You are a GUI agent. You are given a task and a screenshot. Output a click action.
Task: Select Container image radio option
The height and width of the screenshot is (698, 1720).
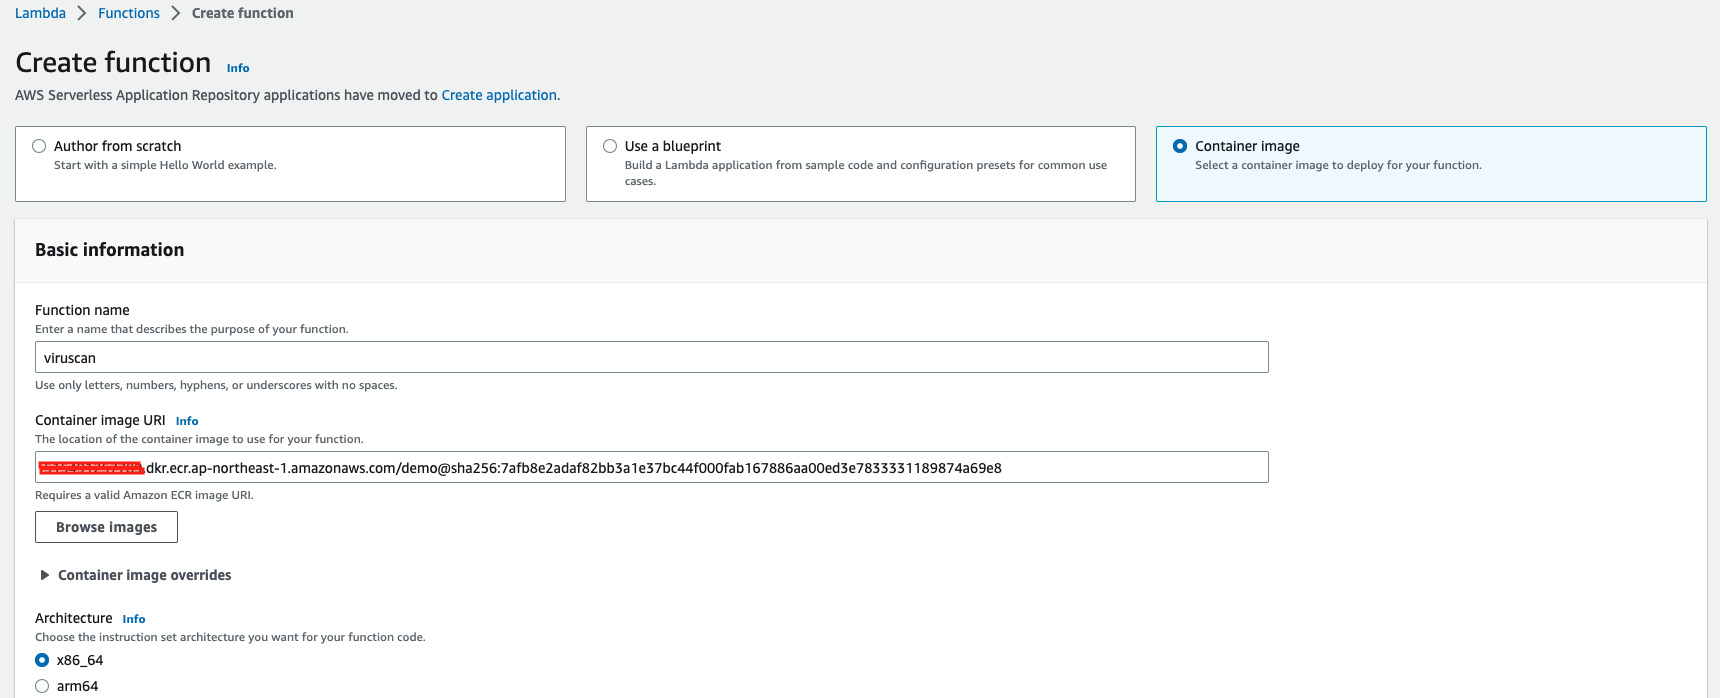(x=1180, y=146)
